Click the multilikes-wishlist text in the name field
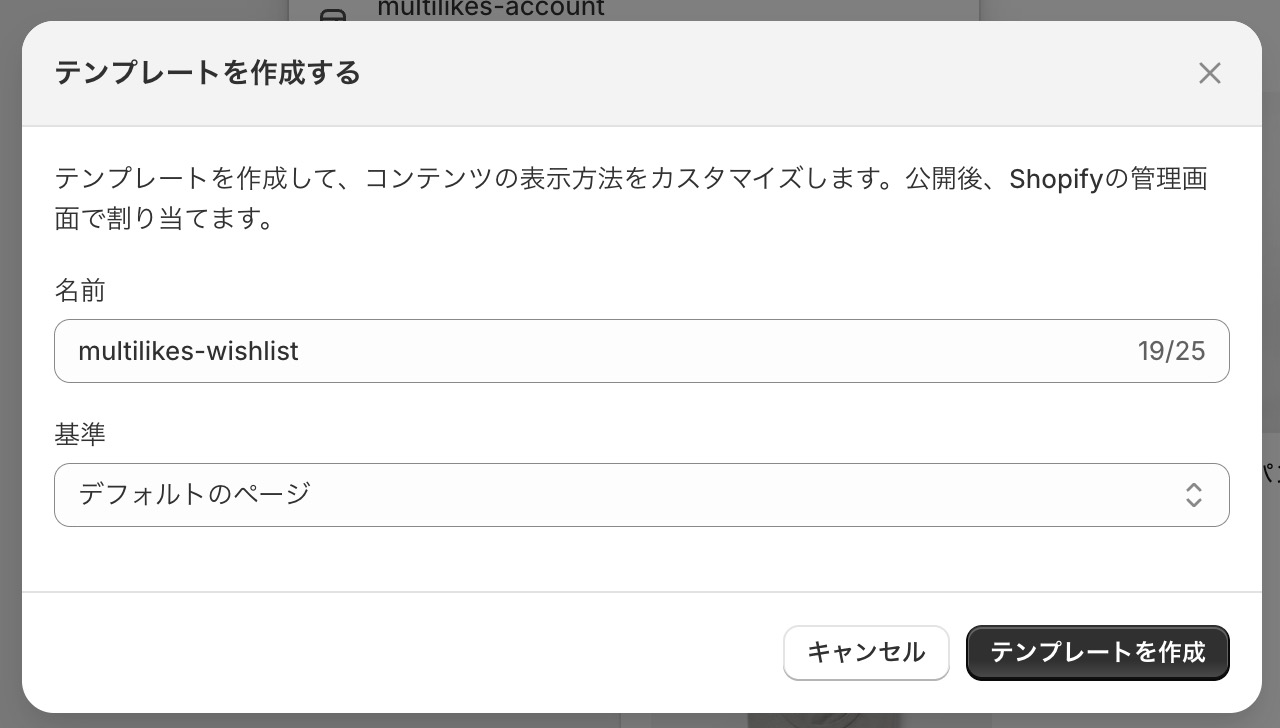1280x728 pixels. tap(188, 351)
